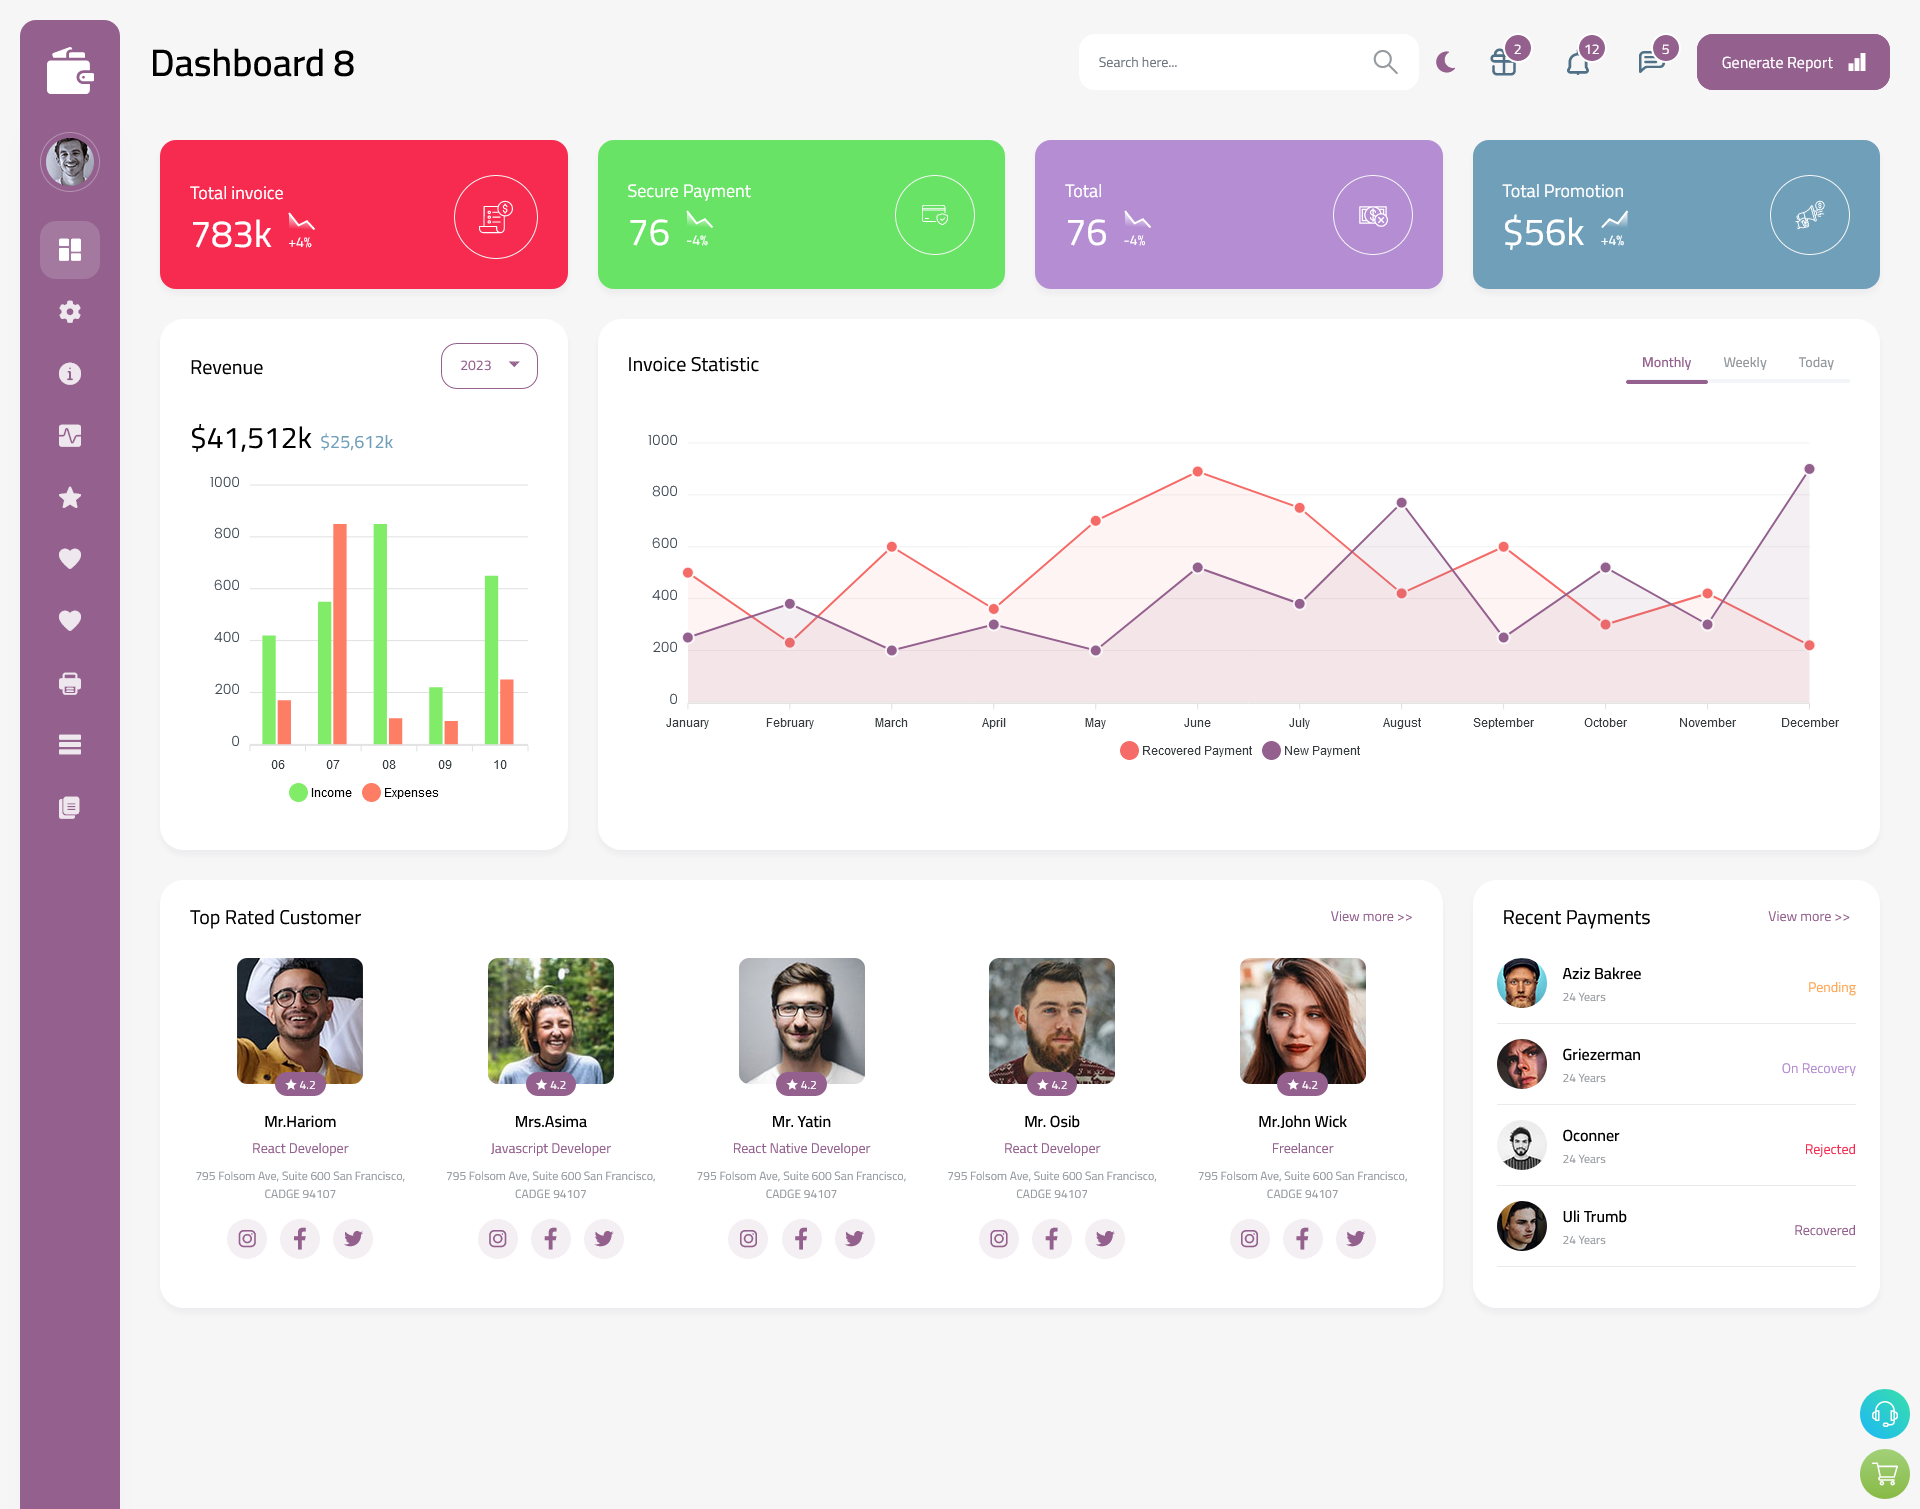Select the Monthly tab in Invoice Statistic
The height and width of the screenshot is (1509, 1920).
click(1666, 362)
